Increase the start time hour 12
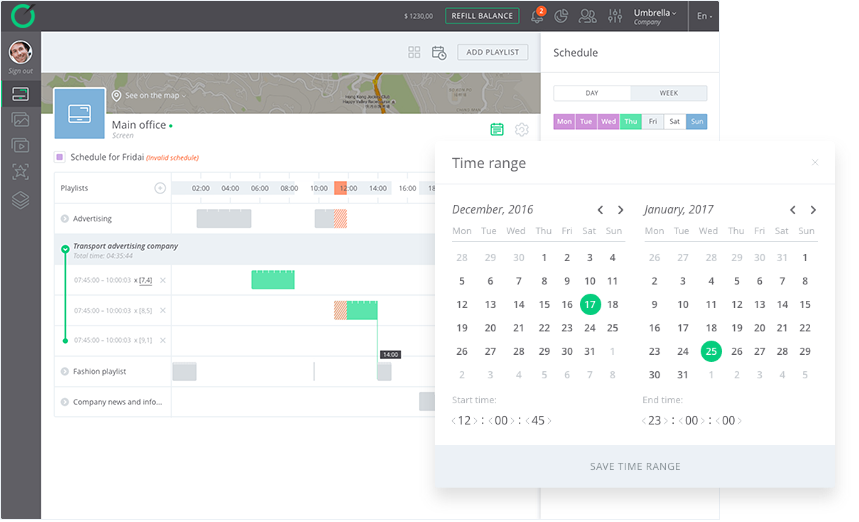859x522 pixels. click(475, 421)
